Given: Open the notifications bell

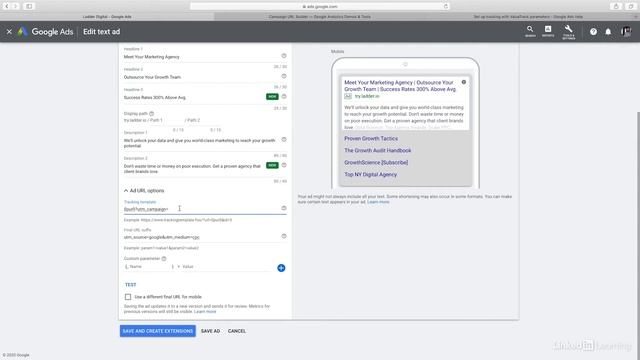Looking at the screenshot, I should tap(608, 31).
